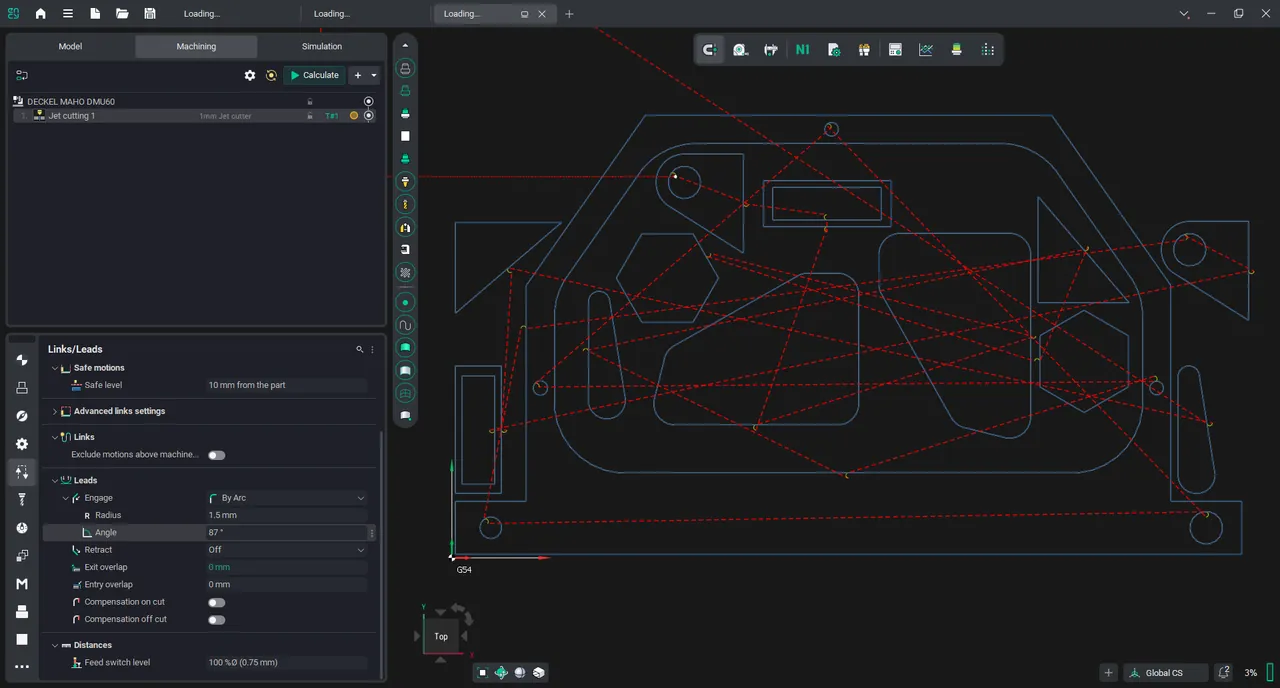1280x688 pixels.
Task: Toggle Exclude motions above machine switch
Action: [216, 455]
